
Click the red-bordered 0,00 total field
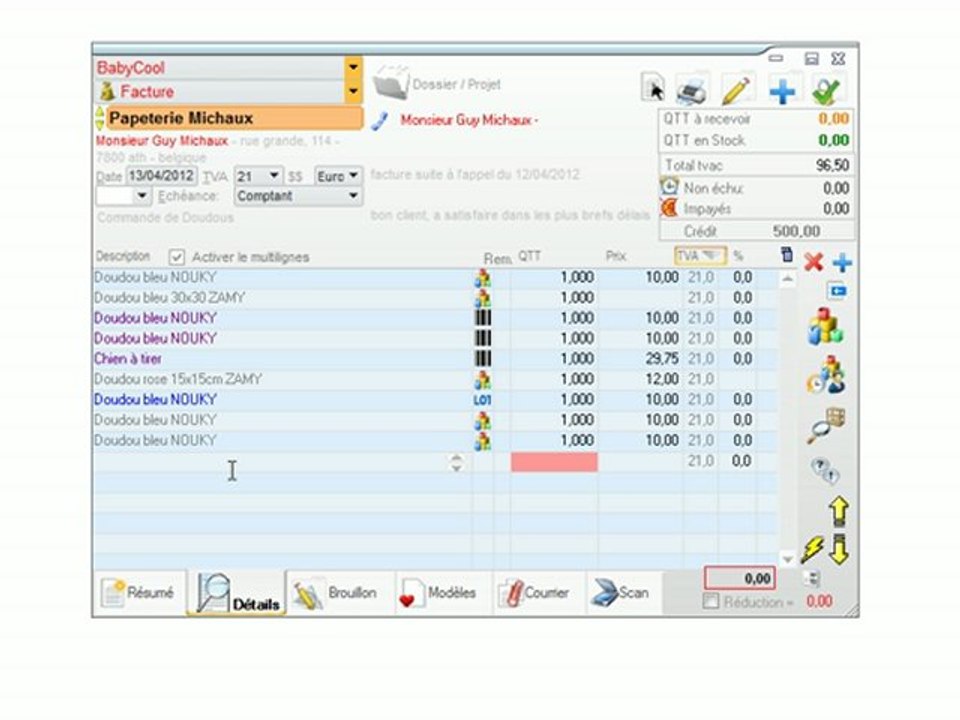(x=740, y=578)
